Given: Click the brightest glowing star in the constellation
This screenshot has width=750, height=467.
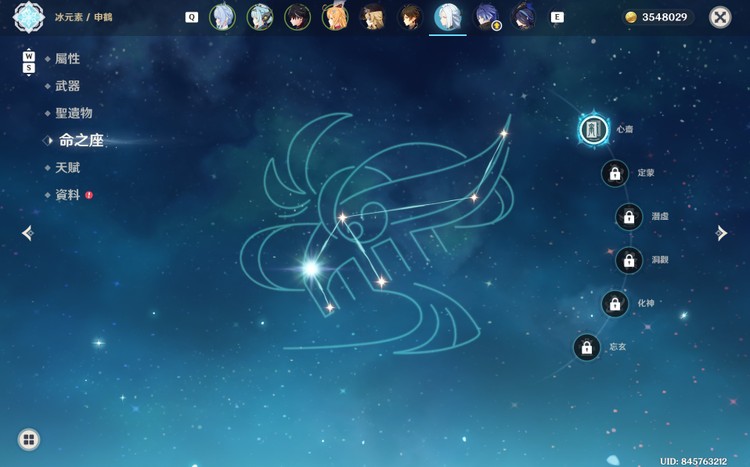Looking at the screenshot, I should [x=311, y=268].
